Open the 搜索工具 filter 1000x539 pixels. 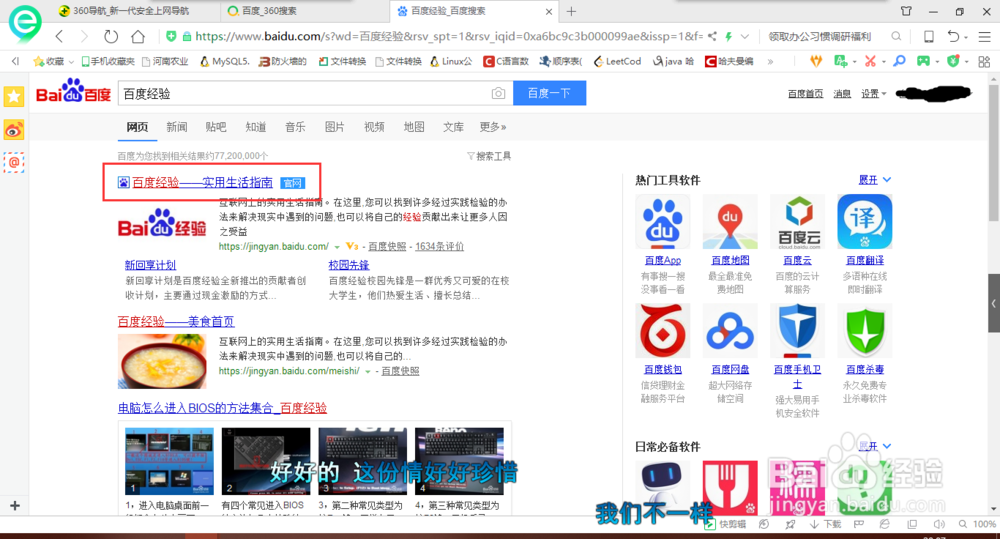pos(489,156)
